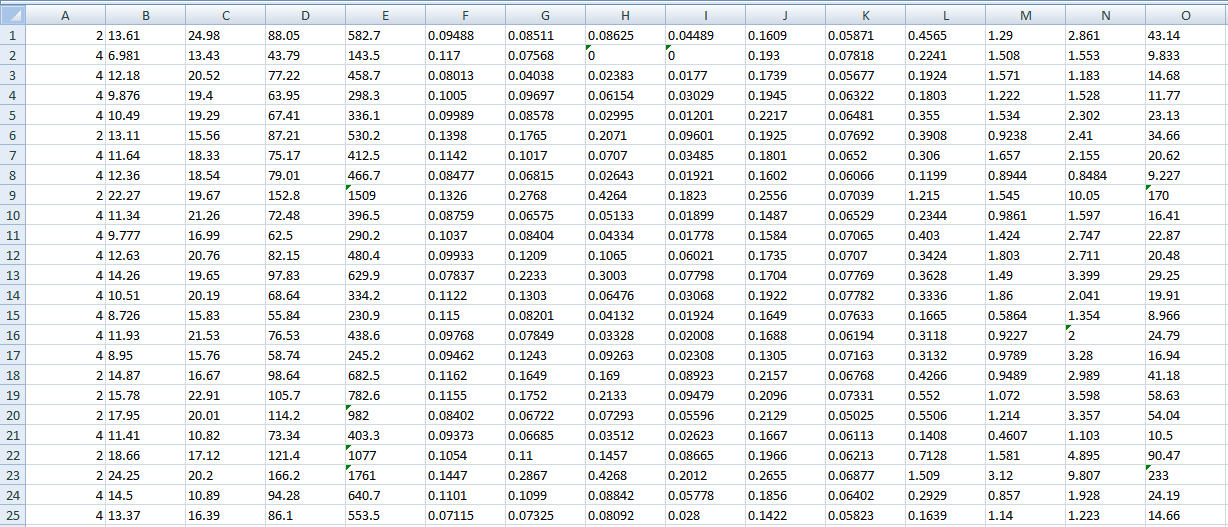The image size is (1228, 527).
Task: Select cell containing 58.63
Action: (1186, 395)
